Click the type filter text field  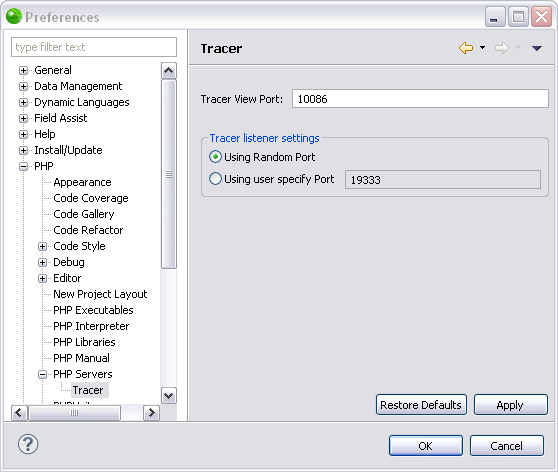(x=94, y=47)
